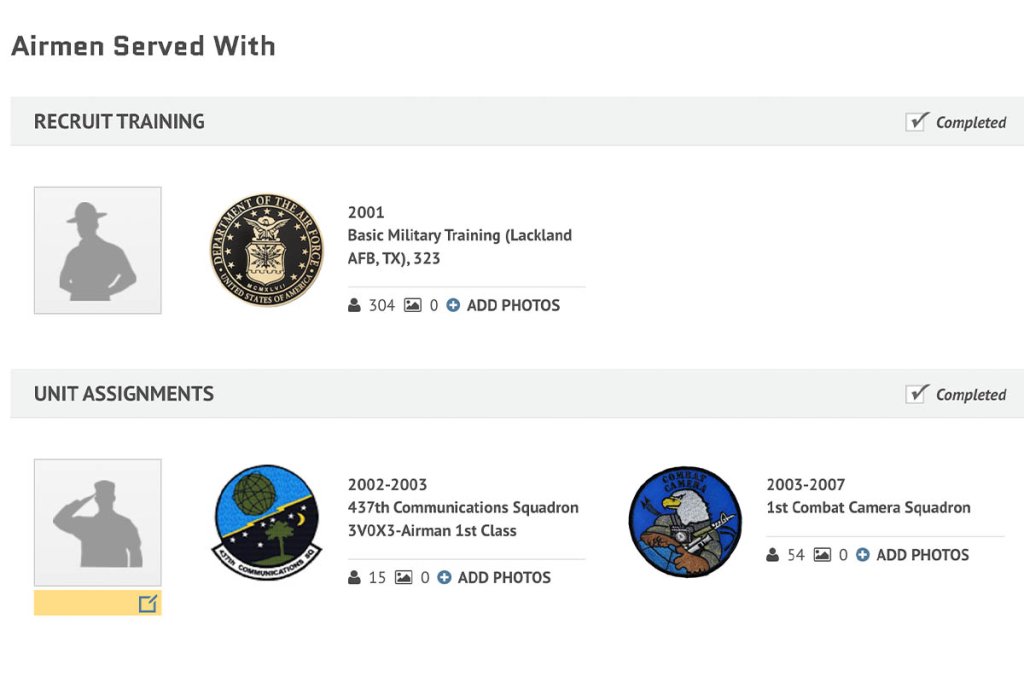Open 1st Combat Camera Squadron link
Image resolution: width=1024 pixels, height=682 pixels.
[868, 507]
